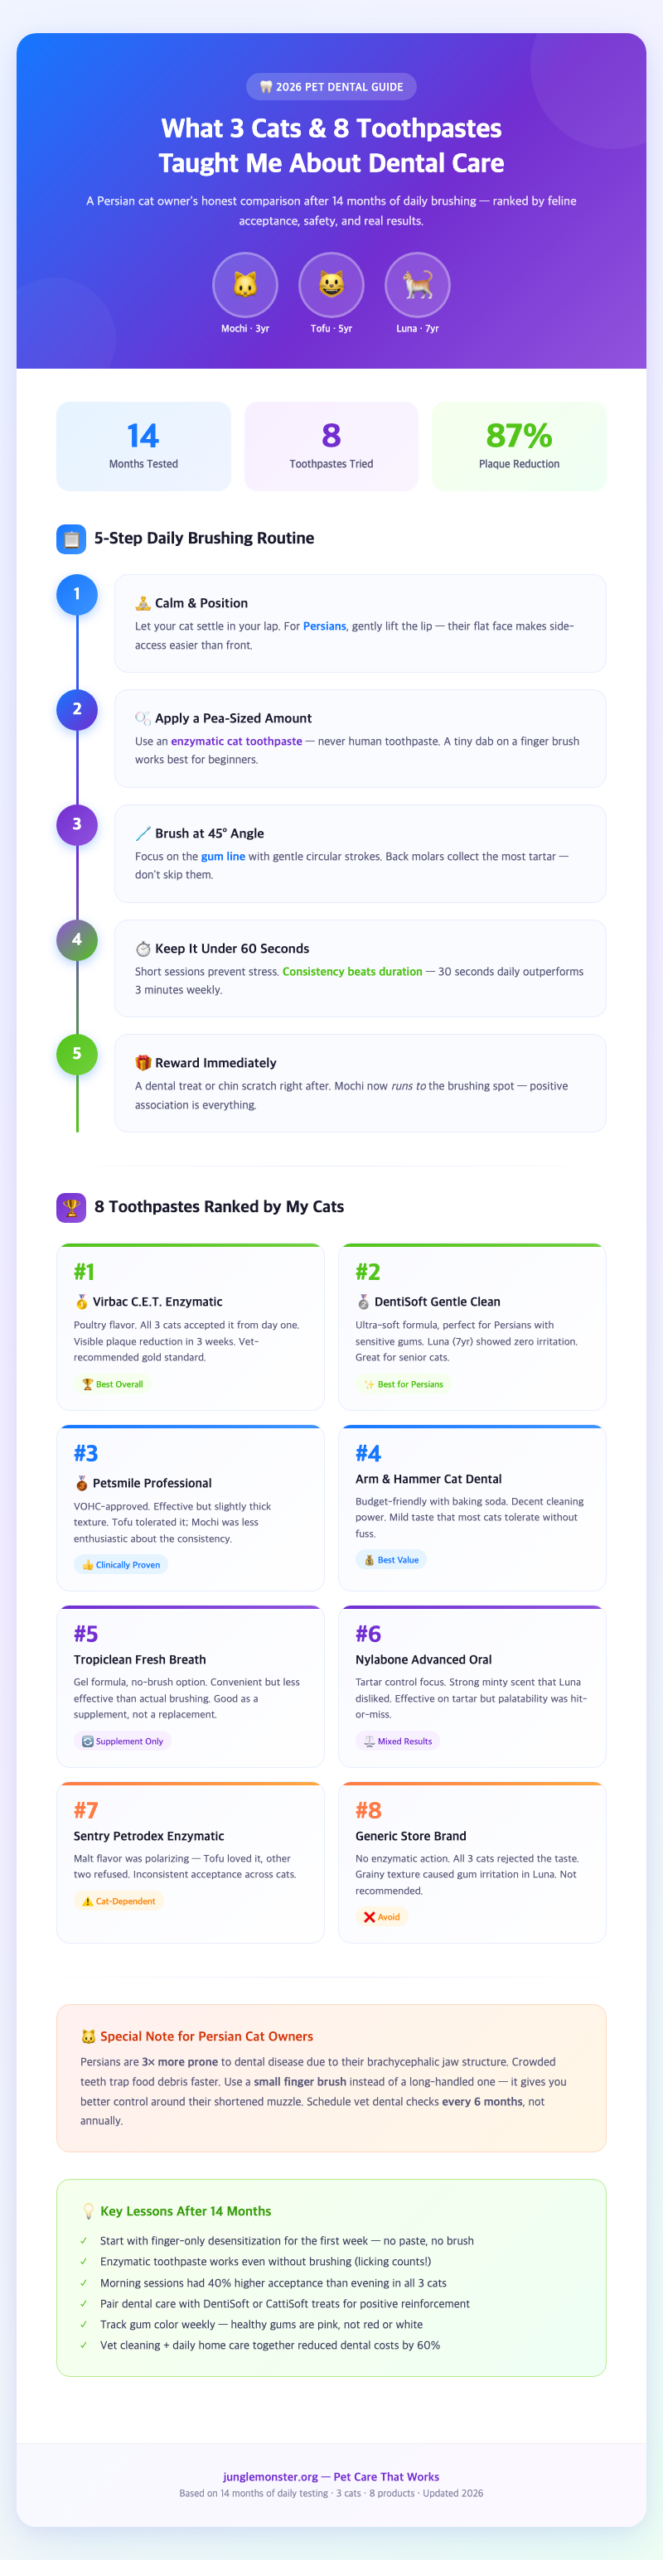Click the 14 Months Tested stat card

[x=143, y=446]
